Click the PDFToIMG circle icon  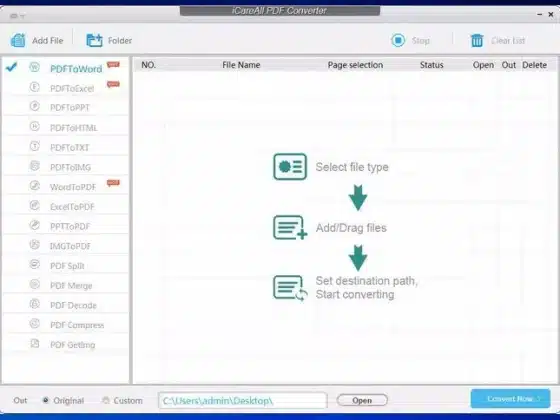click(x=35, y=166)
